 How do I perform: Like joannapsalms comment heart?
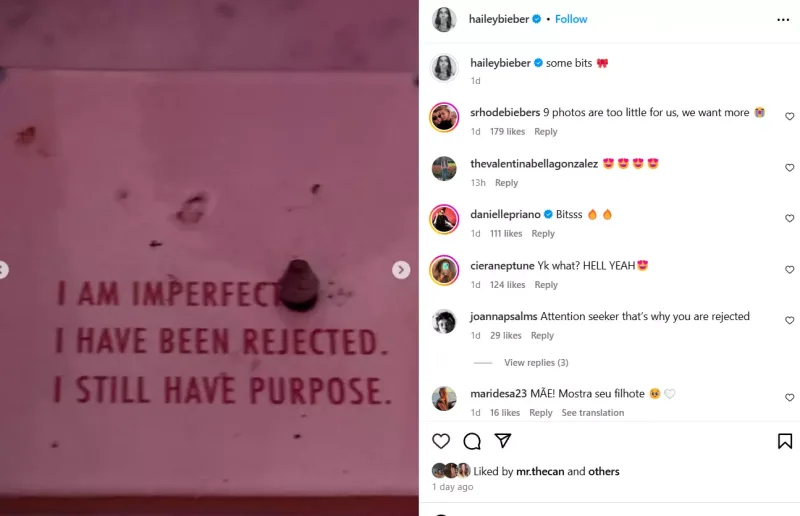click(789, 321)
